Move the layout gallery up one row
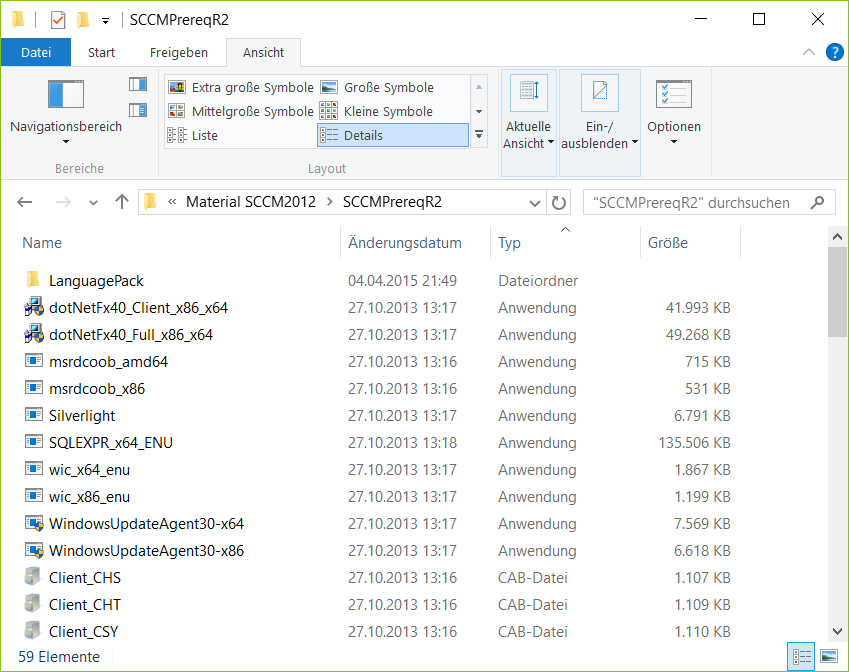849x672 pixels. [x=479, y=87]
